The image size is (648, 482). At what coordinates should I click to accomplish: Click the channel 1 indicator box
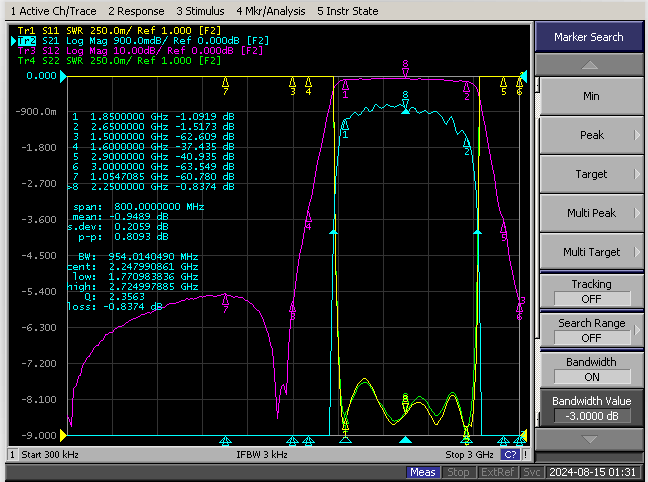point(12,455)
